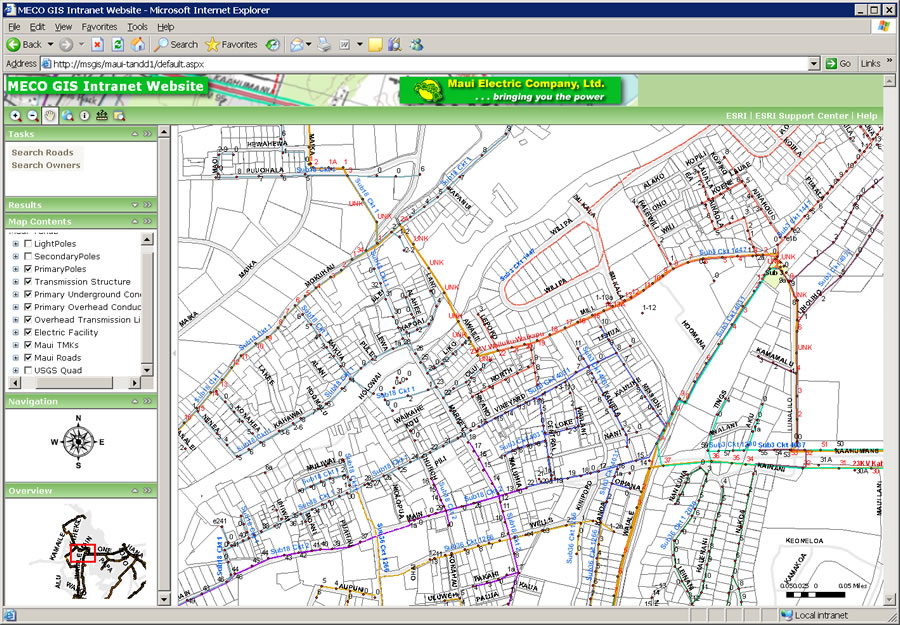Image resolution: width=900 pixels, height=625 pixels.
Task: Open the Back button history dropdown
Action: point(50,44)
